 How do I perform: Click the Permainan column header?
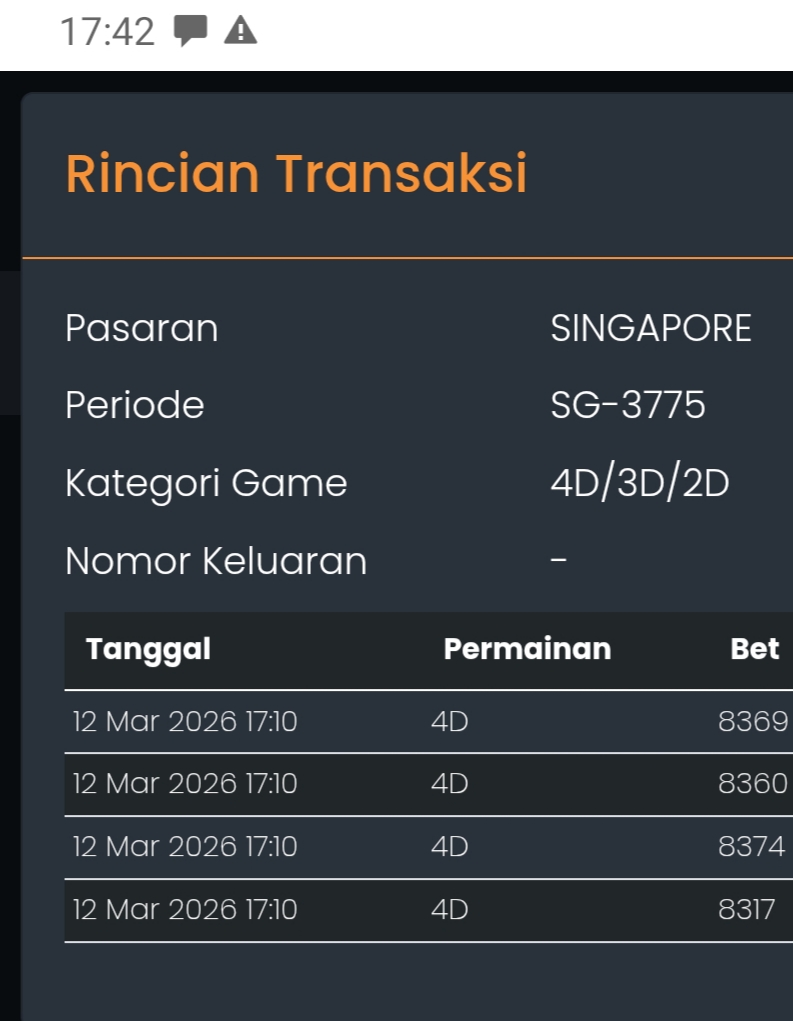527,649
